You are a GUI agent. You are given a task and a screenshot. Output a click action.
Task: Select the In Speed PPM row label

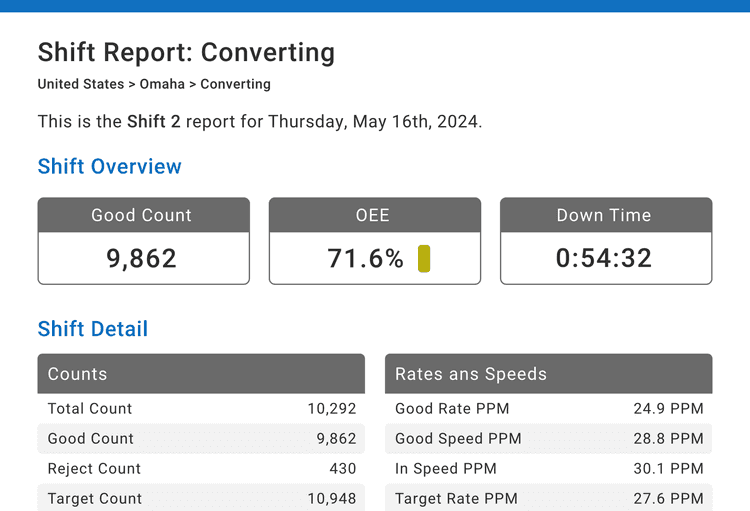446,469
